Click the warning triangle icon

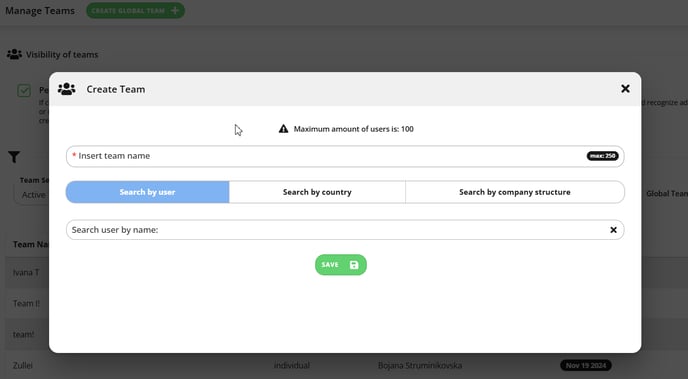[283, 129]
